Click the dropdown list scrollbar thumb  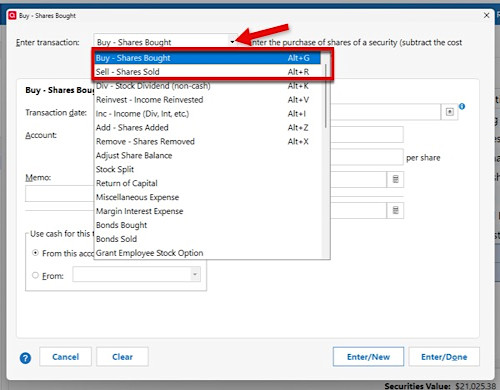tap(326, 96)
